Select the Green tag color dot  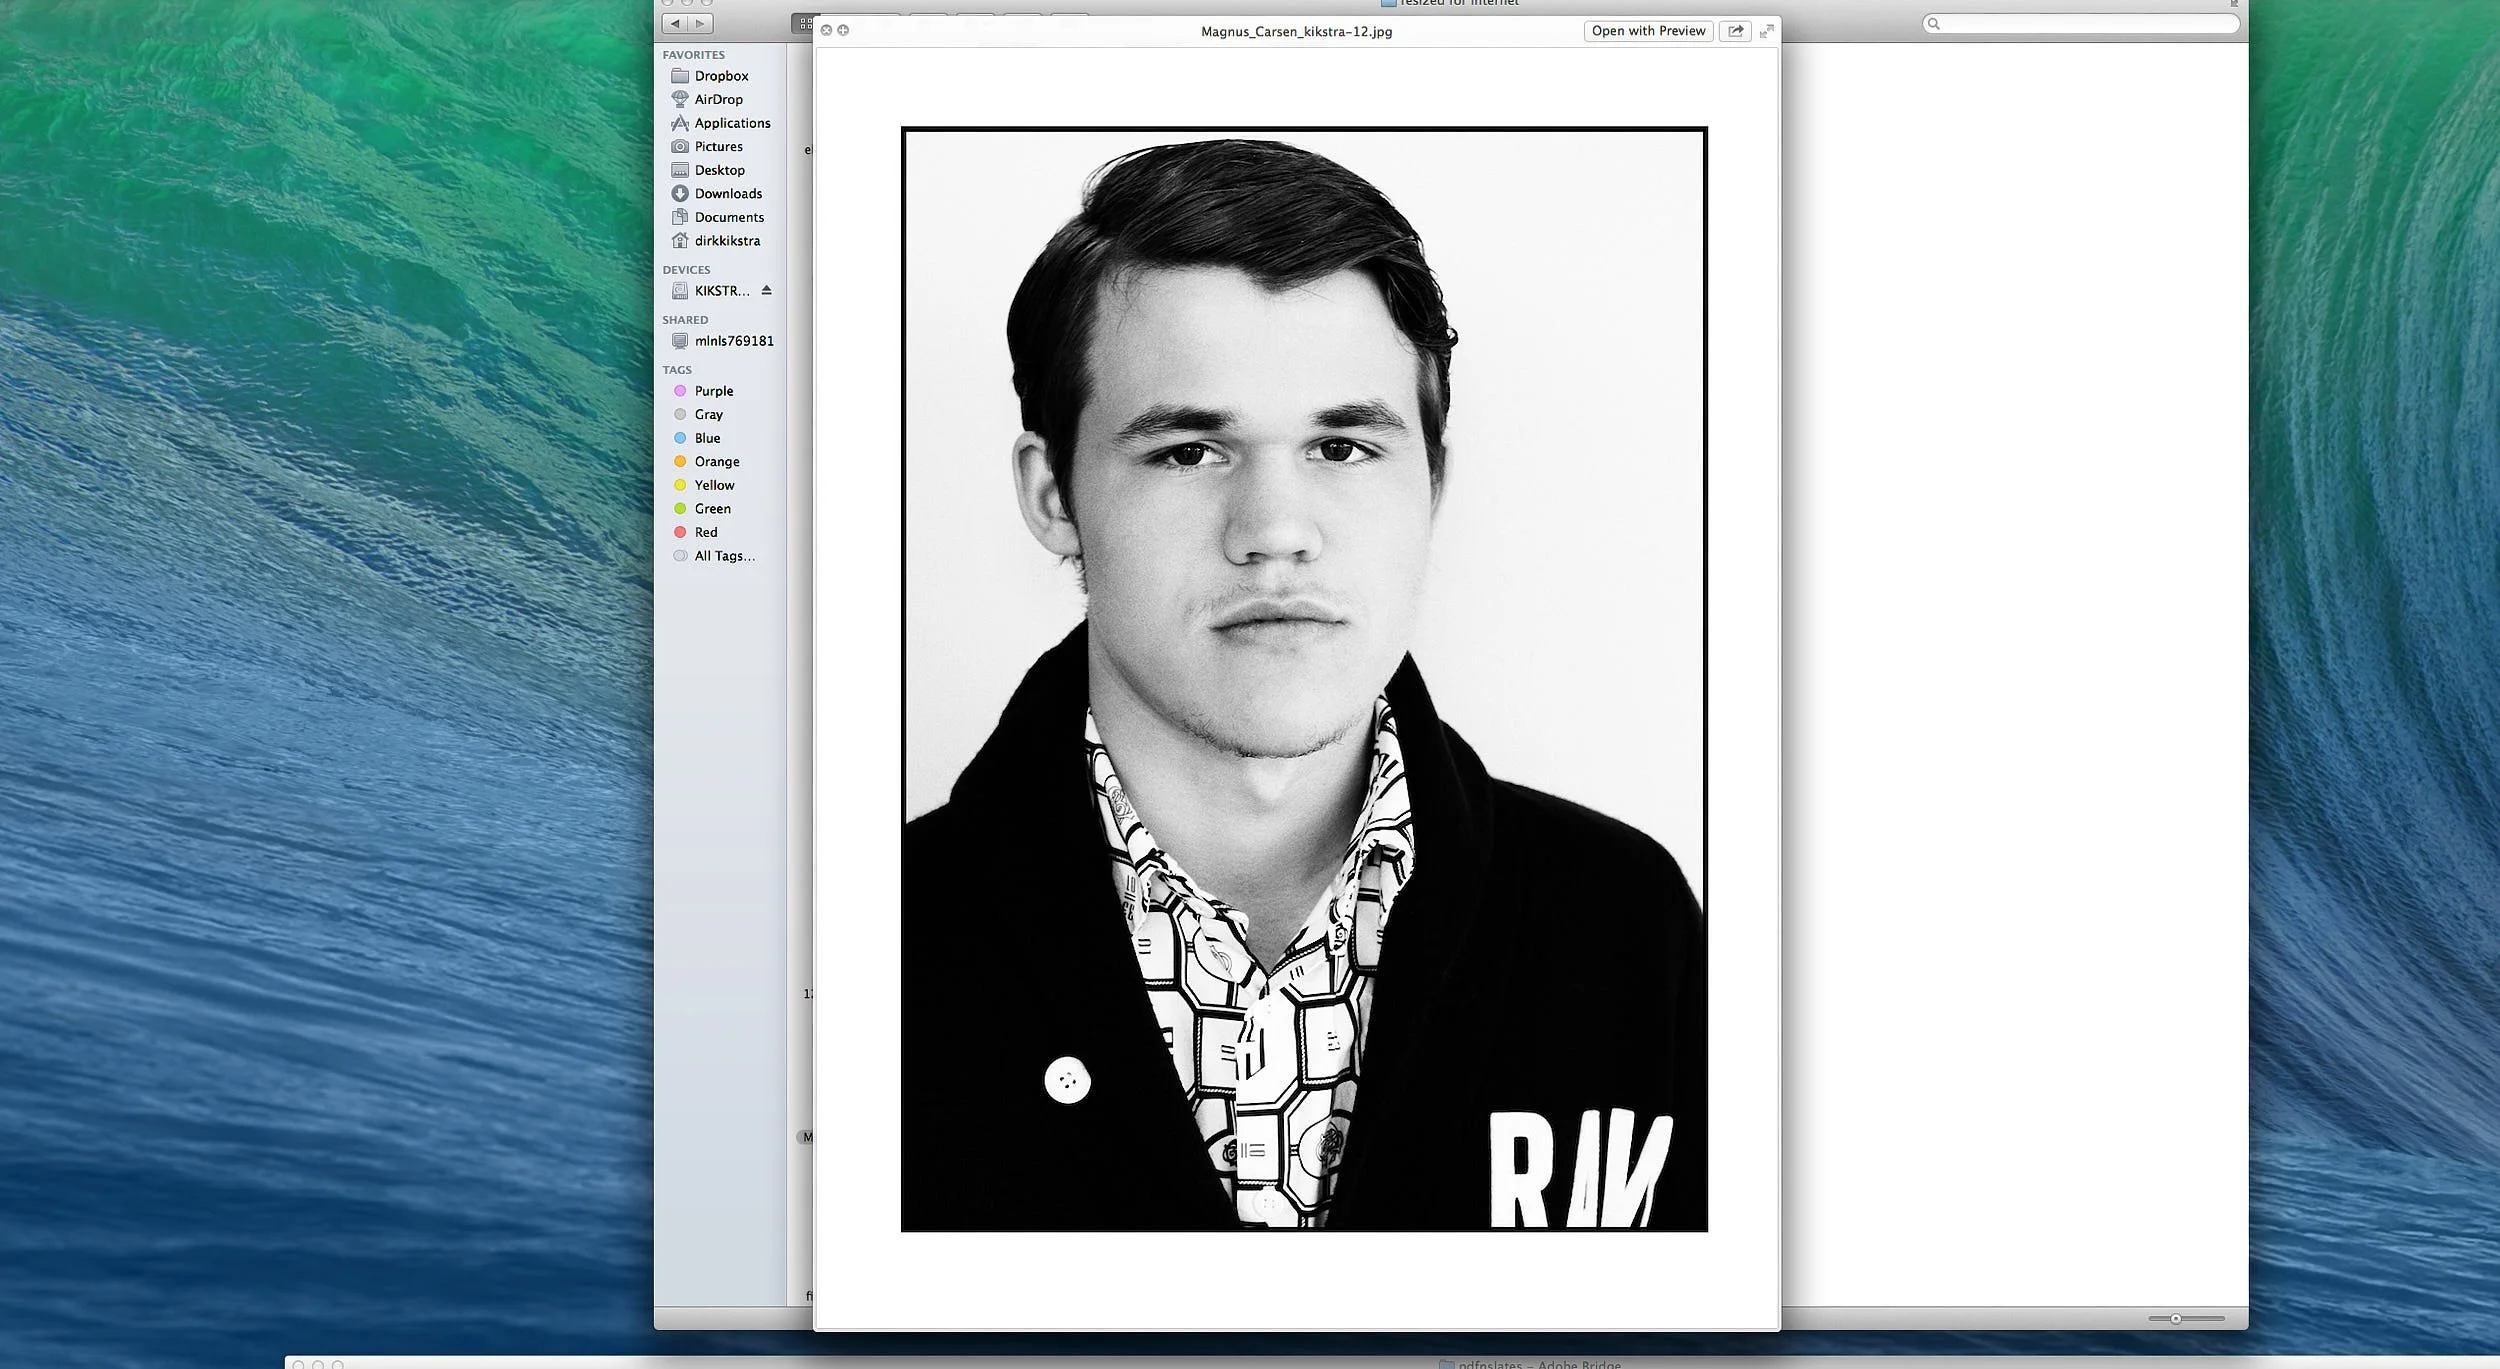pos(681,508)
